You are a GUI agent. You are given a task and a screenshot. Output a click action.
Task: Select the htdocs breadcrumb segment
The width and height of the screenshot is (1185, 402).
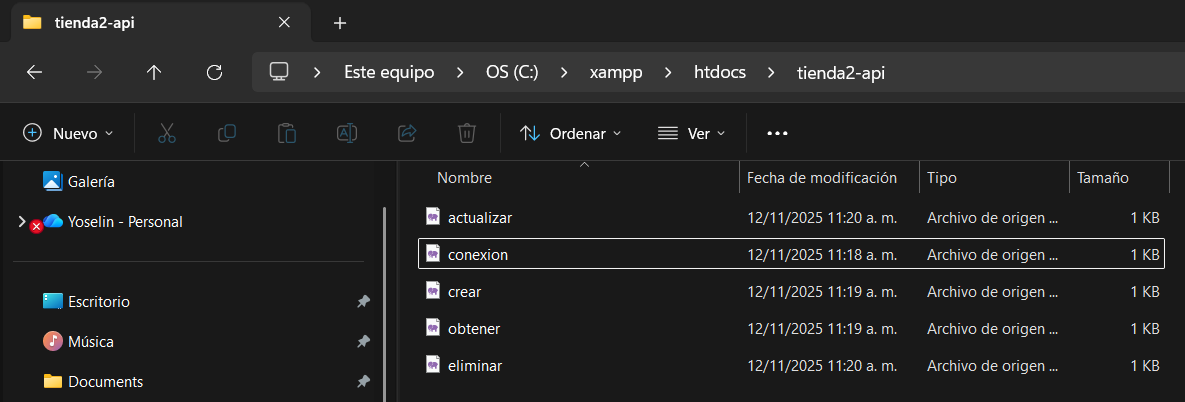(x=720, y=73)
